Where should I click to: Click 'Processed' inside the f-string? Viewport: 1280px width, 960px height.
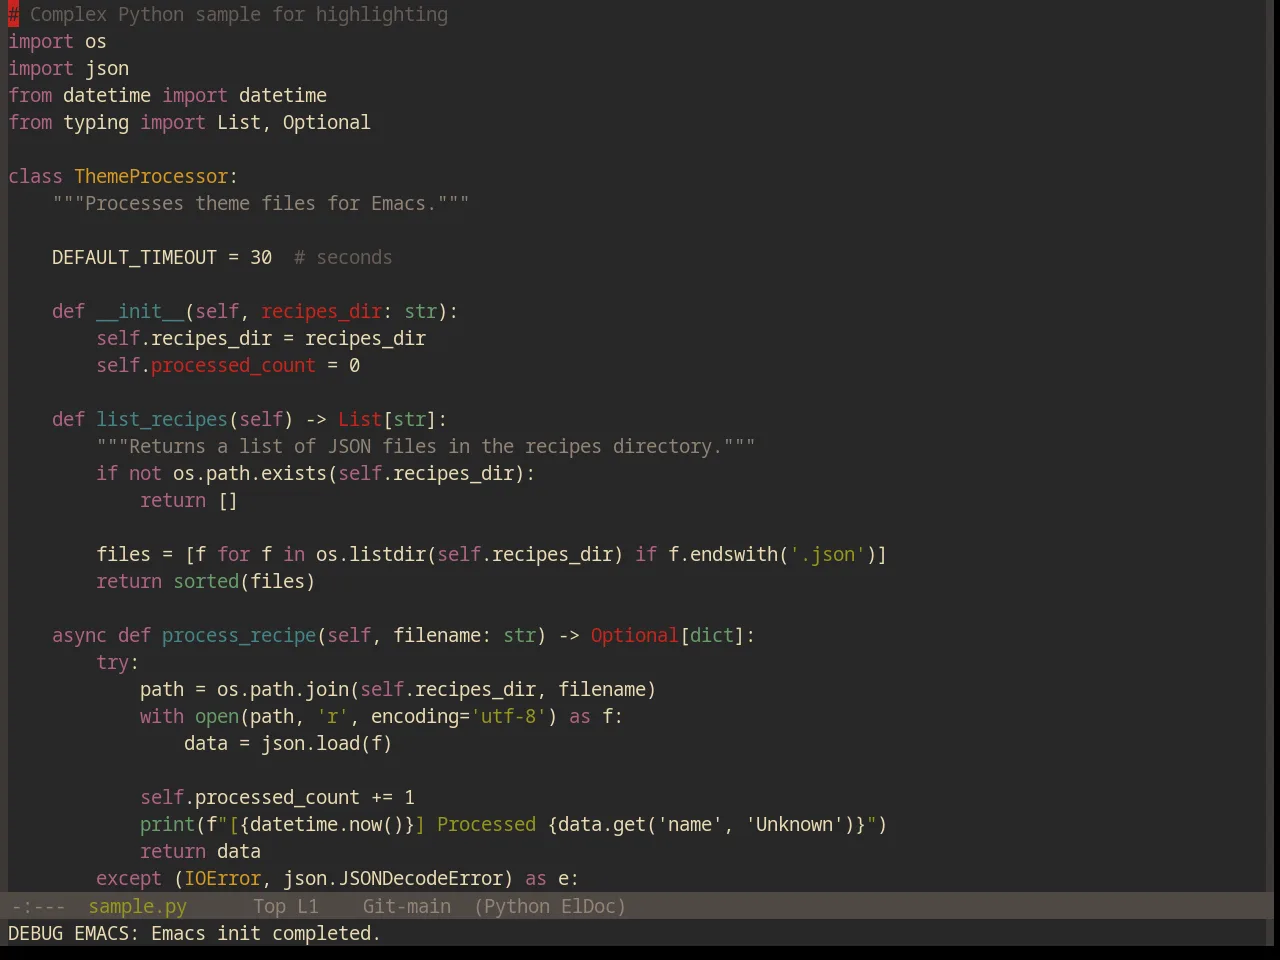click(486, 825)
